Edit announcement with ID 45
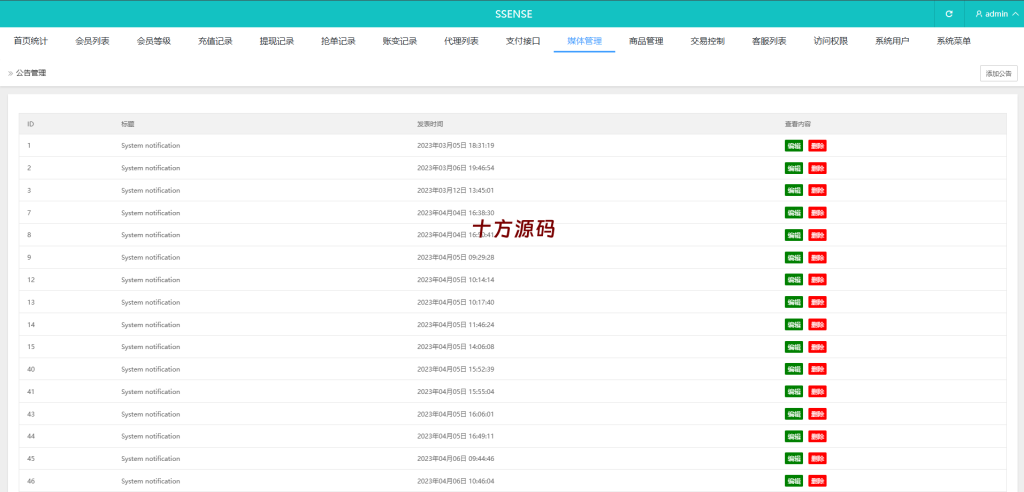The height and width of the screenshot is (492, 1024). [x=793, y=459]
